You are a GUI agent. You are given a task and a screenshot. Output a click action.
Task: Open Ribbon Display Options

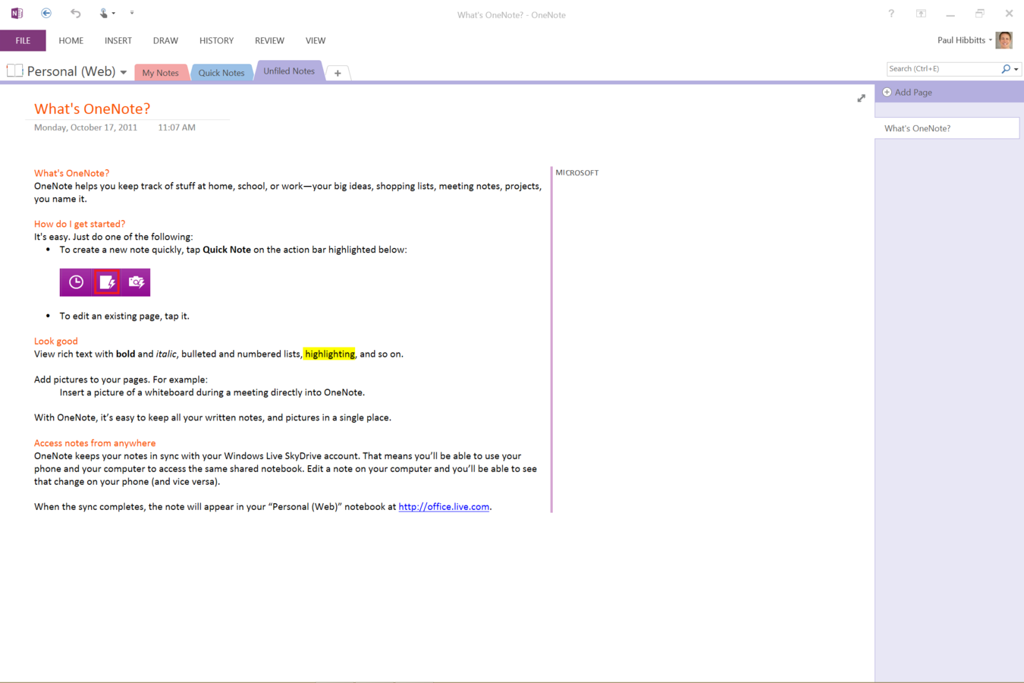(x=921, y=14)
